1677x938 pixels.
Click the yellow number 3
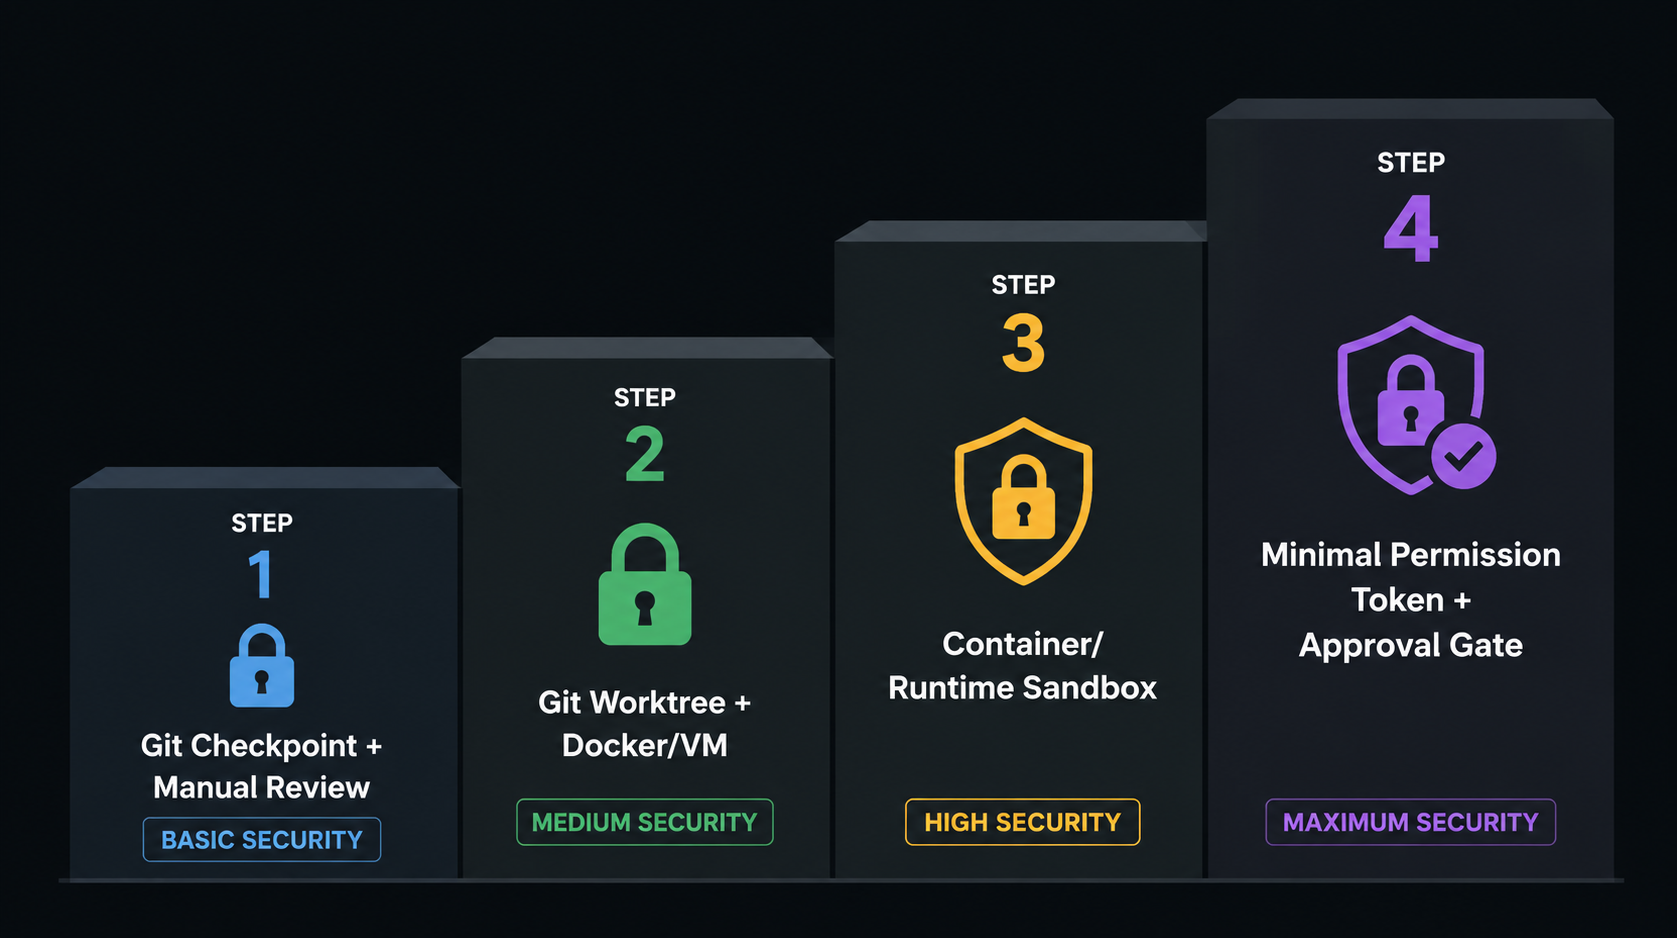click(x=1023, y=343)
